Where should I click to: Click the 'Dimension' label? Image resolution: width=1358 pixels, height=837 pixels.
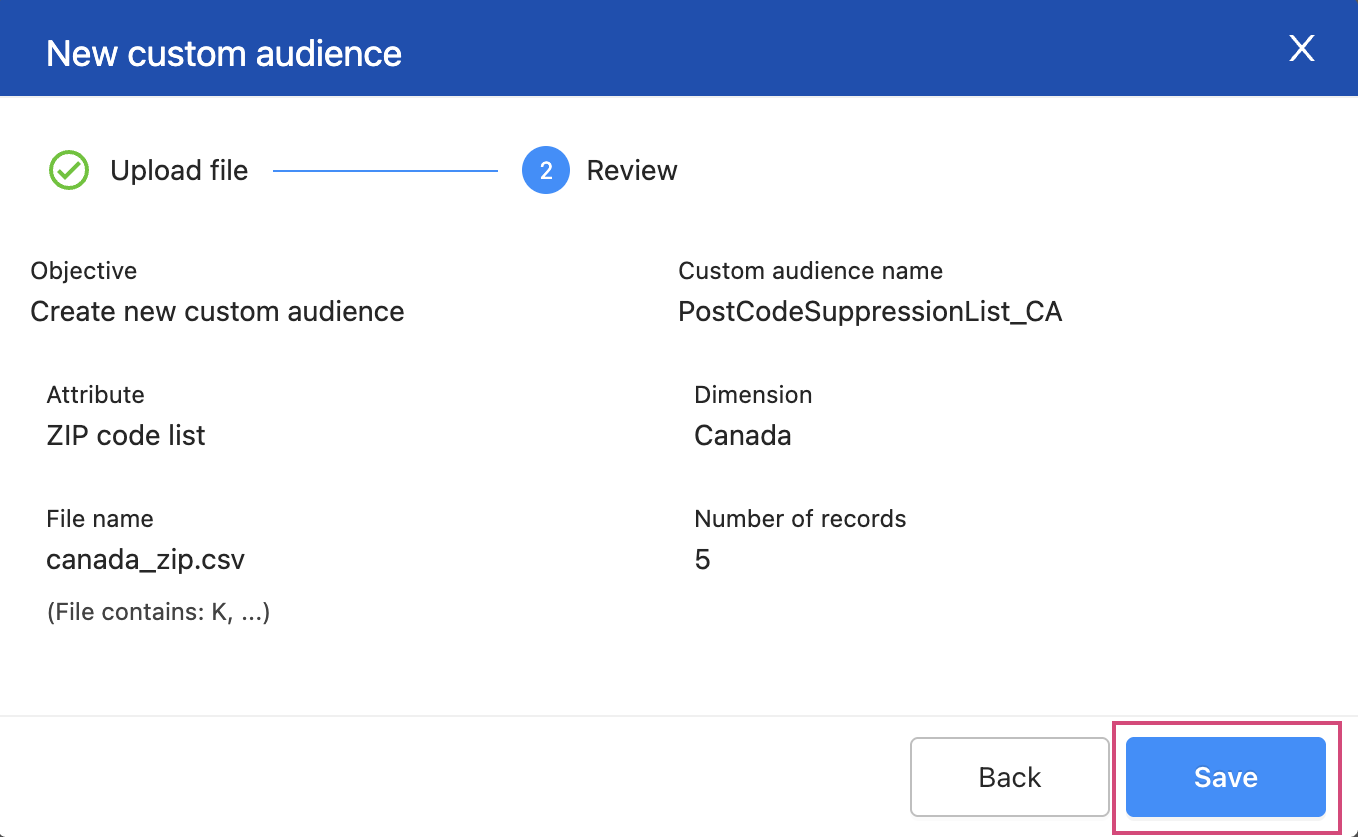753,395
